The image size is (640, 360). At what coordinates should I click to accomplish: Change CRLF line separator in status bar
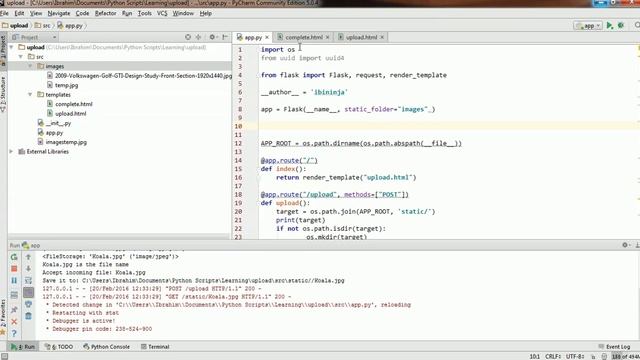(553, 356)
